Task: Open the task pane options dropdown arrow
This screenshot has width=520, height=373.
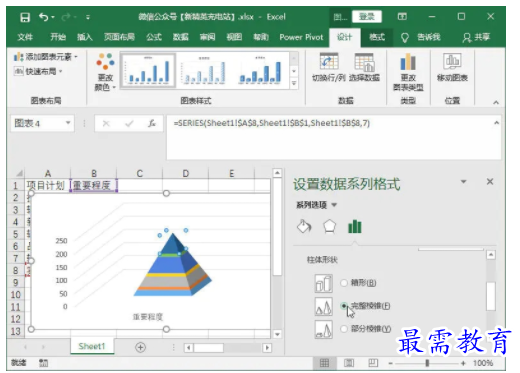Action: tap(463, 182)
